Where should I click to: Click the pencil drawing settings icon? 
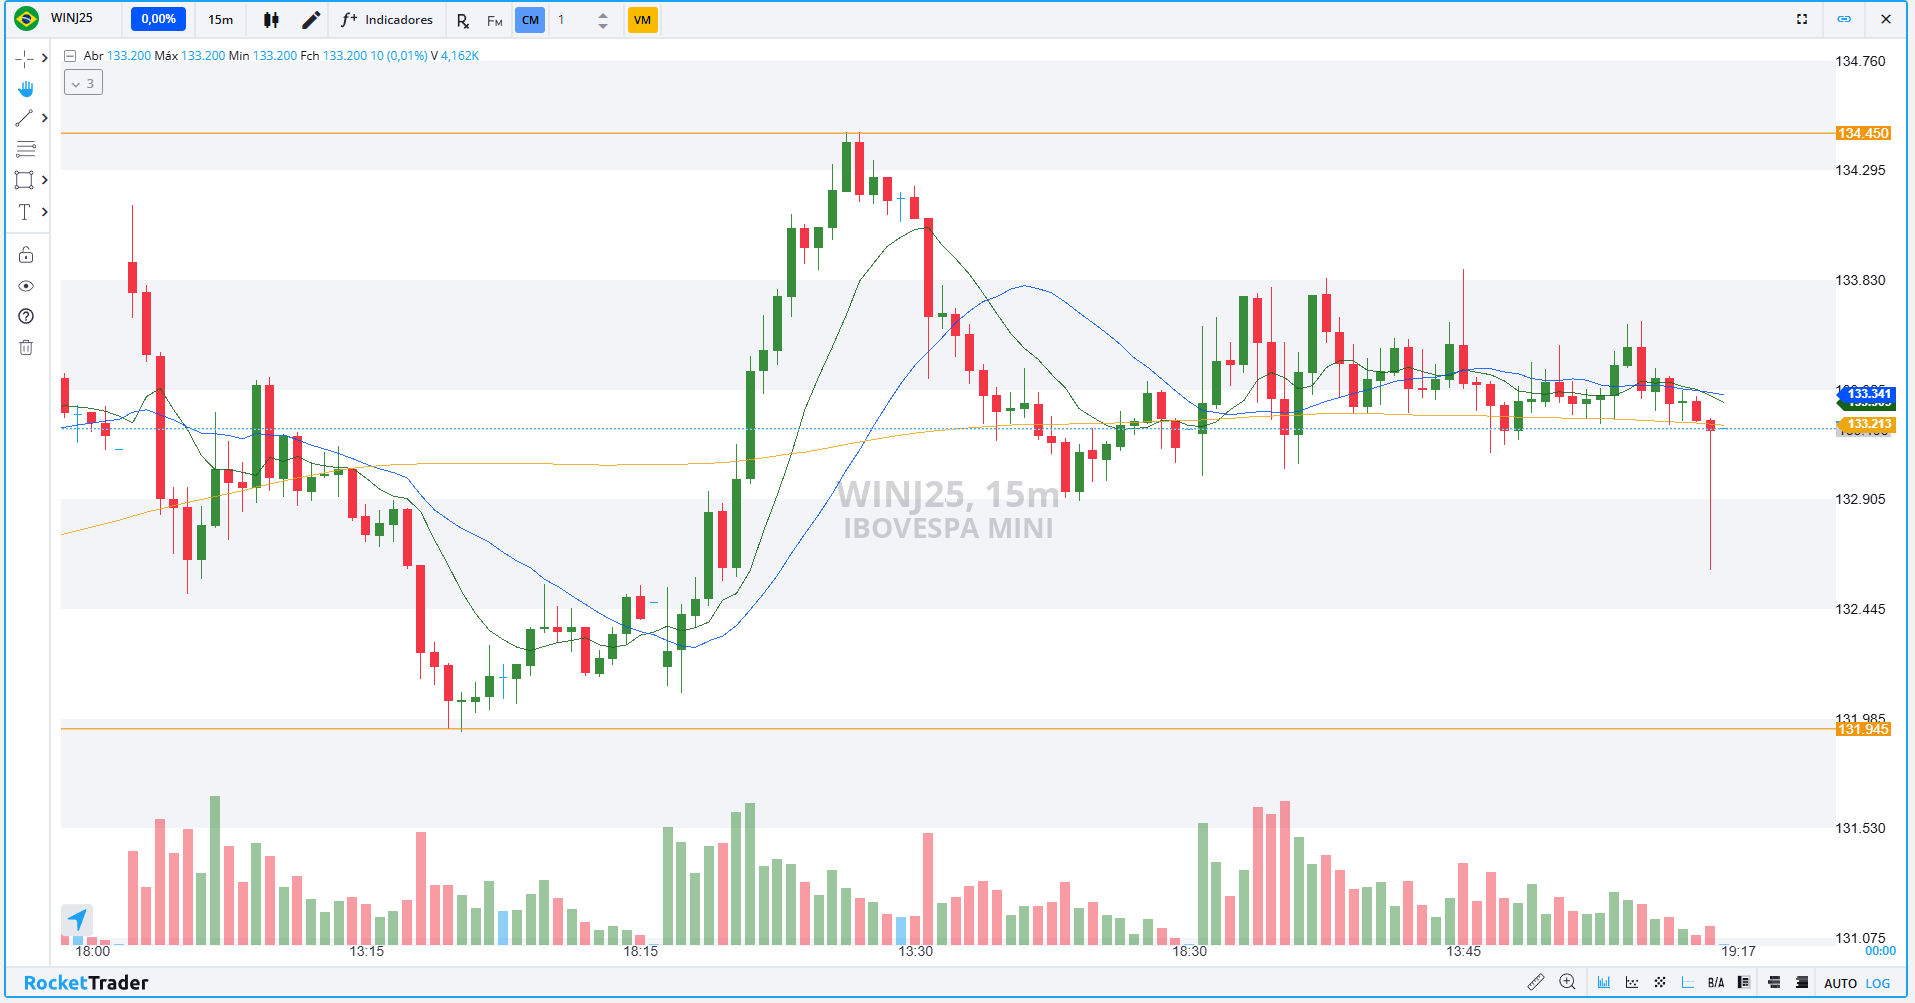[311, 20]
